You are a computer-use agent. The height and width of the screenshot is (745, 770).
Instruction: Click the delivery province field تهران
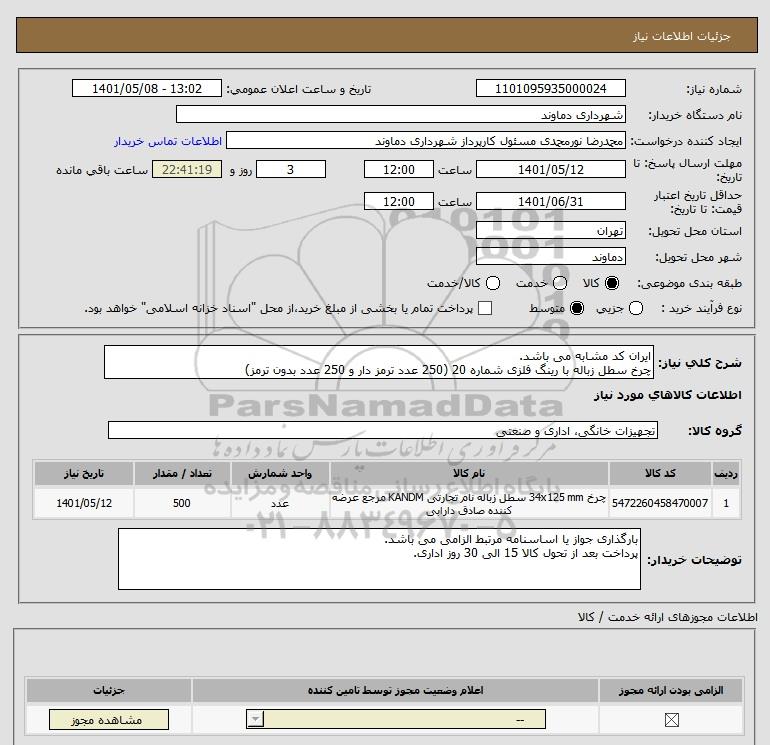[550, 230]
